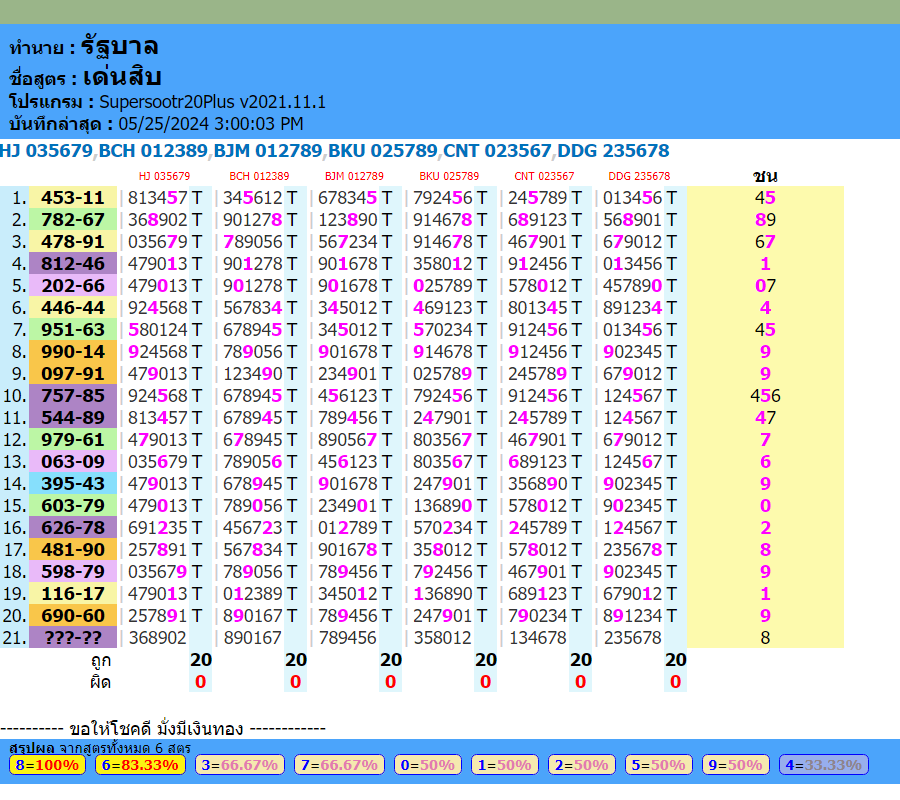
Task: Click the red HJ 035679 column header
Action: click(x=164, y=176)
